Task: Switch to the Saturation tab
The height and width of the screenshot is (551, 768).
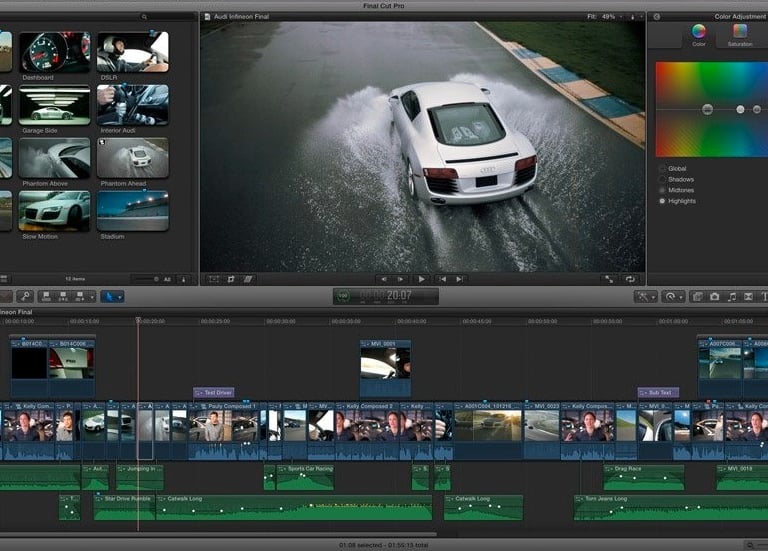Action: pyautogui.click(x=739, y=35)
